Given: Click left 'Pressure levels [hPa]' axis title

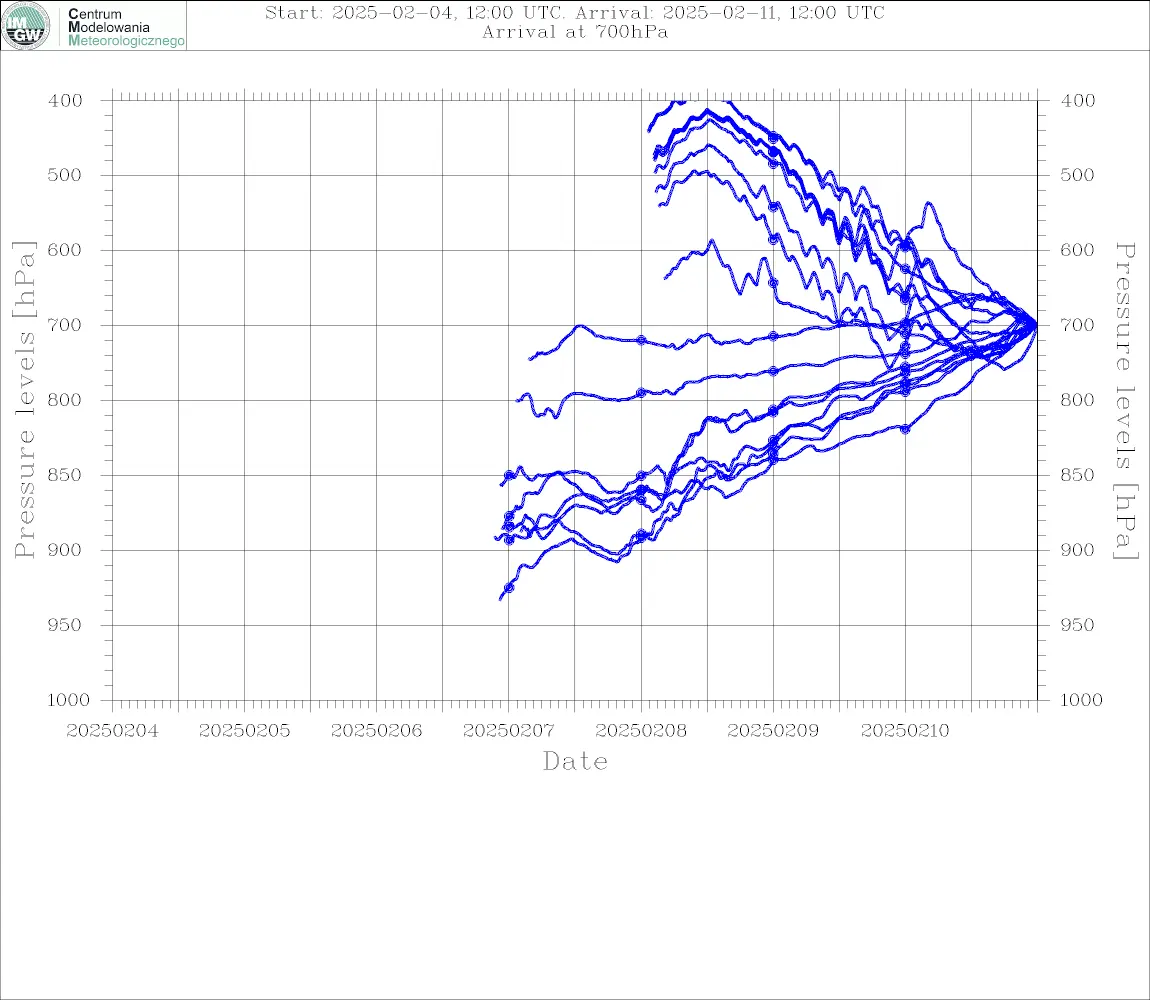Looking at the screenshot, I should click(x=24, y=400).
